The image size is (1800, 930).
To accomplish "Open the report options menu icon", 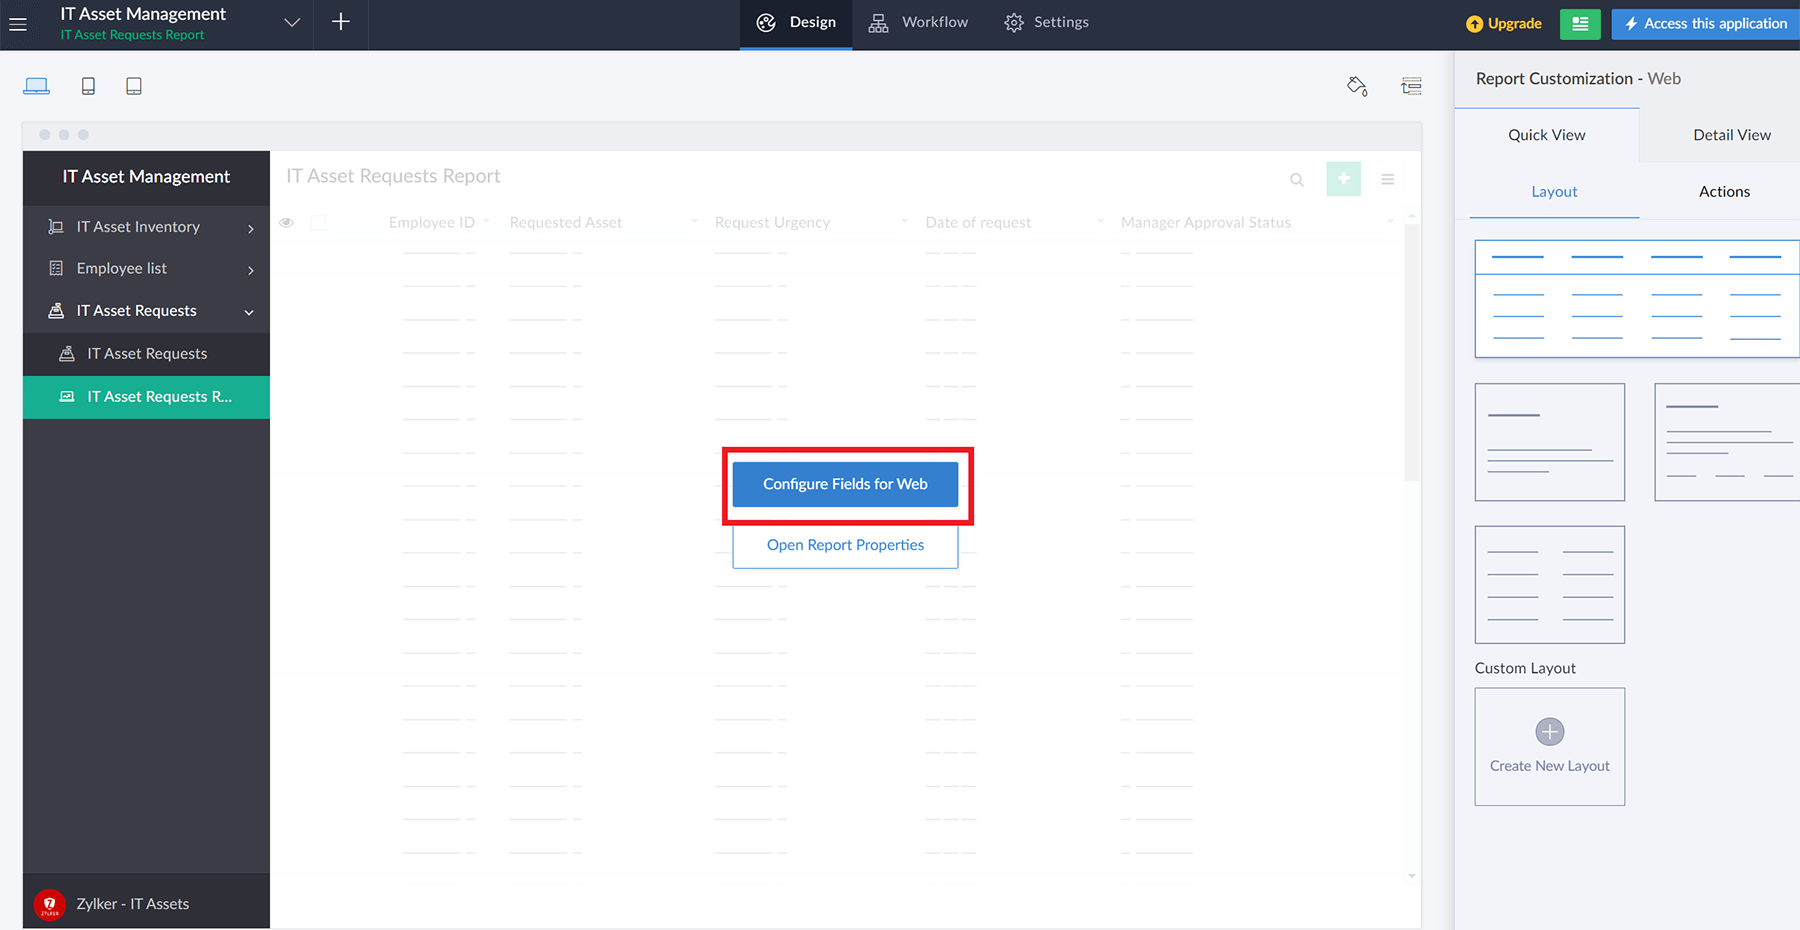I will pyautogui.click(x=1388, y=180).
